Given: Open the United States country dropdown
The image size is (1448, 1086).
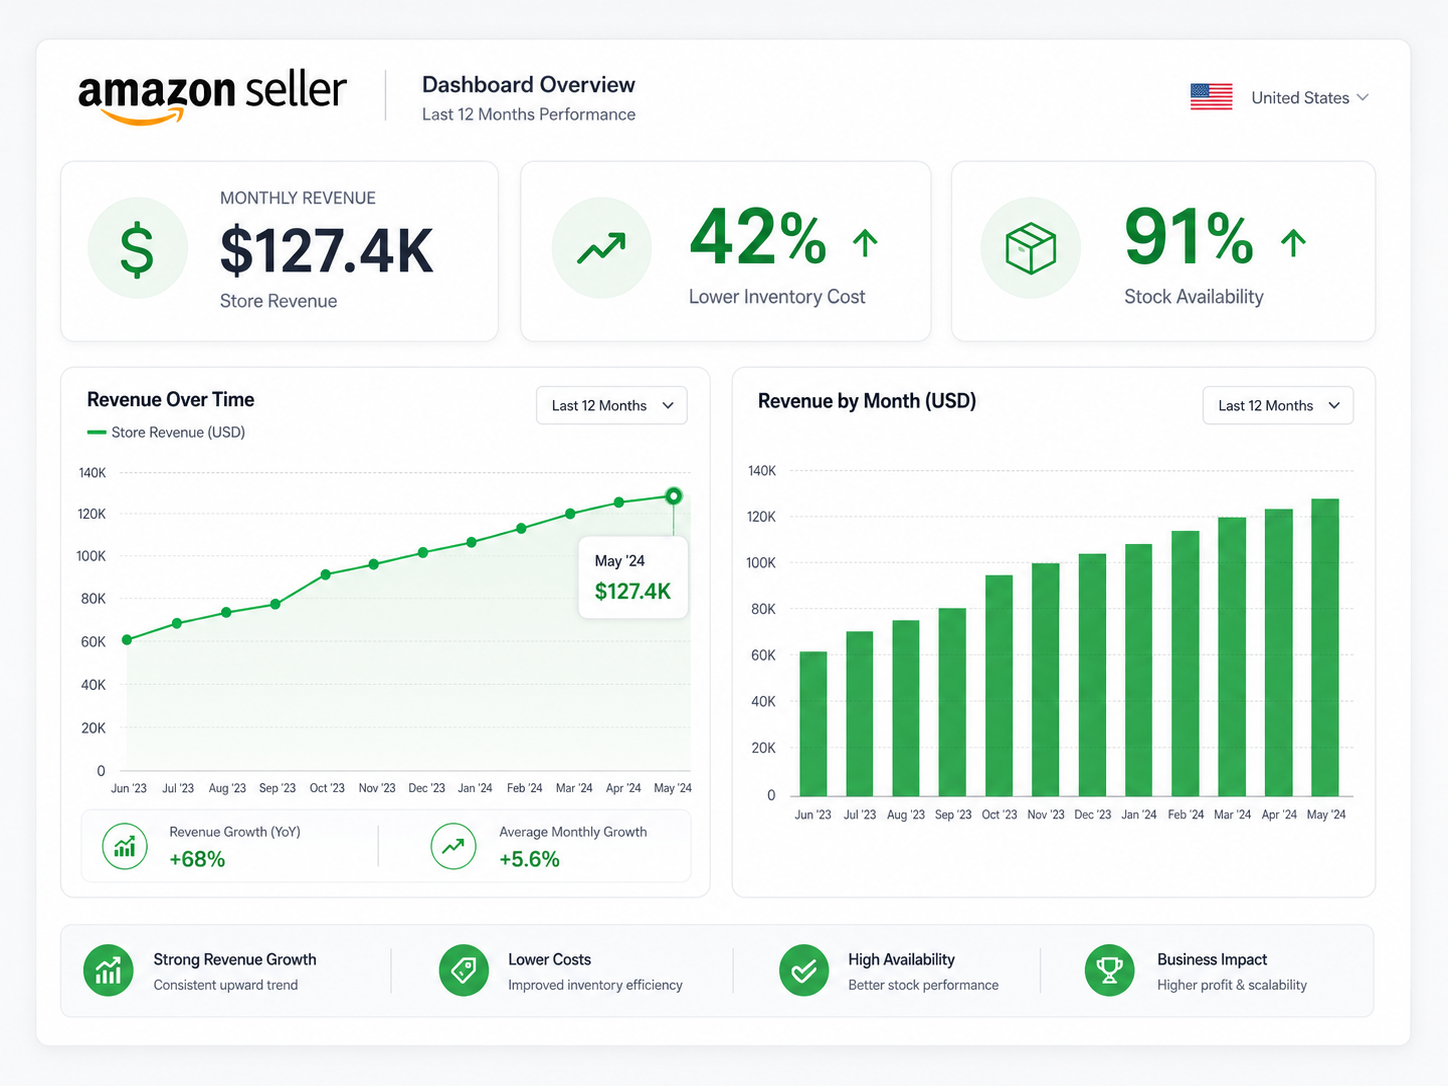Looking at the screenshot, I should coord(1309,98).
